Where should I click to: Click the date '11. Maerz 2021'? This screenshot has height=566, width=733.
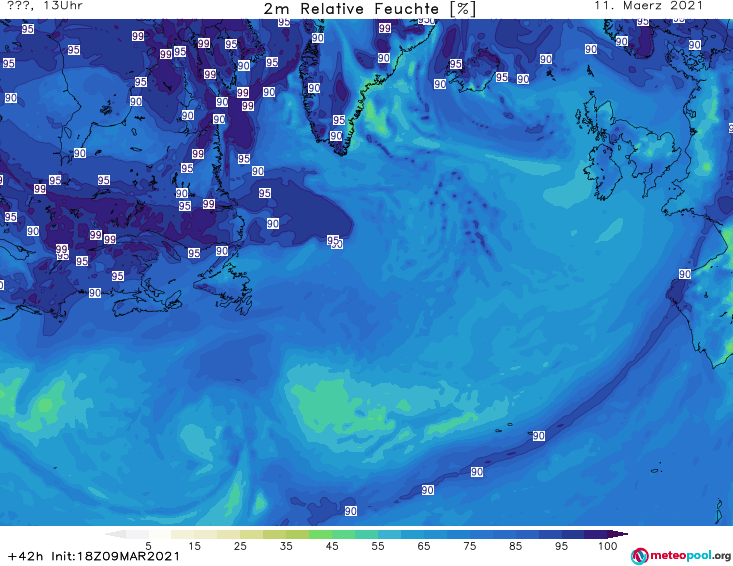tap(648, 6)
